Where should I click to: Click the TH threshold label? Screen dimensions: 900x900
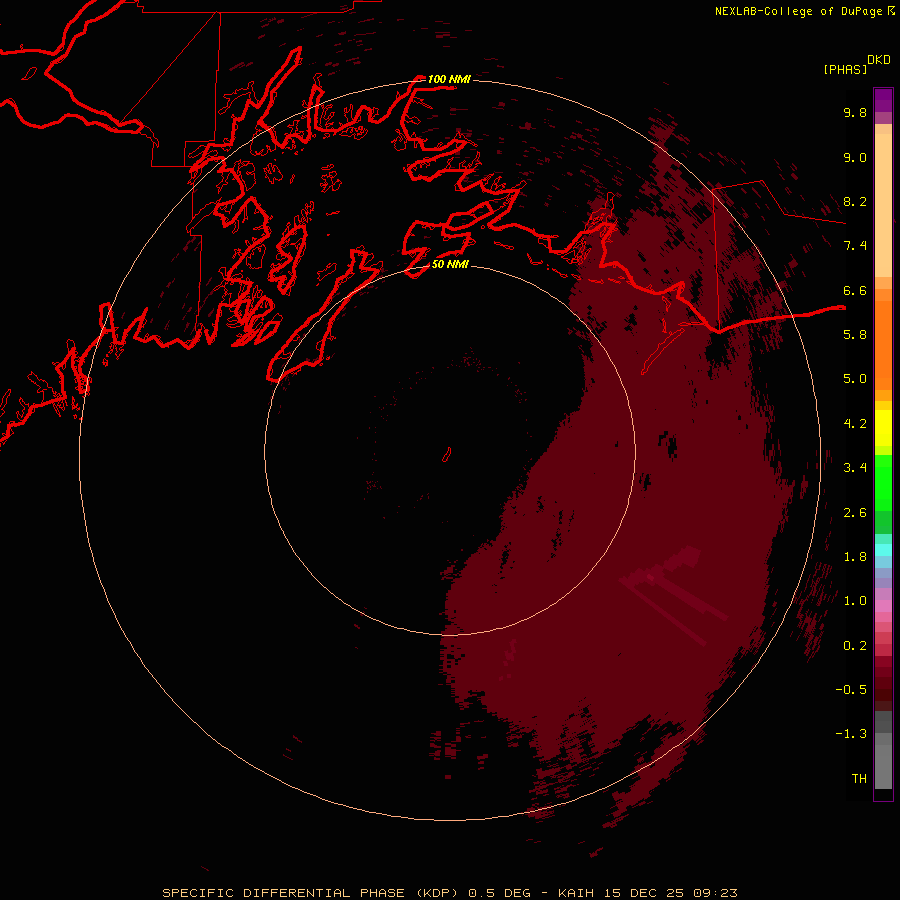click(x=859, y=779)
